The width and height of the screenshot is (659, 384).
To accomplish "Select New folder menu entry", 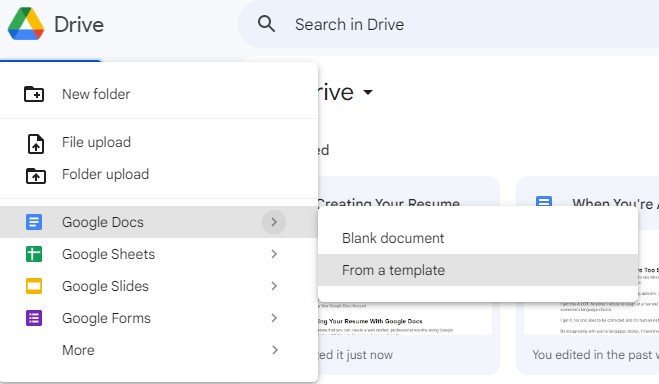I will (x=159, y=94).
